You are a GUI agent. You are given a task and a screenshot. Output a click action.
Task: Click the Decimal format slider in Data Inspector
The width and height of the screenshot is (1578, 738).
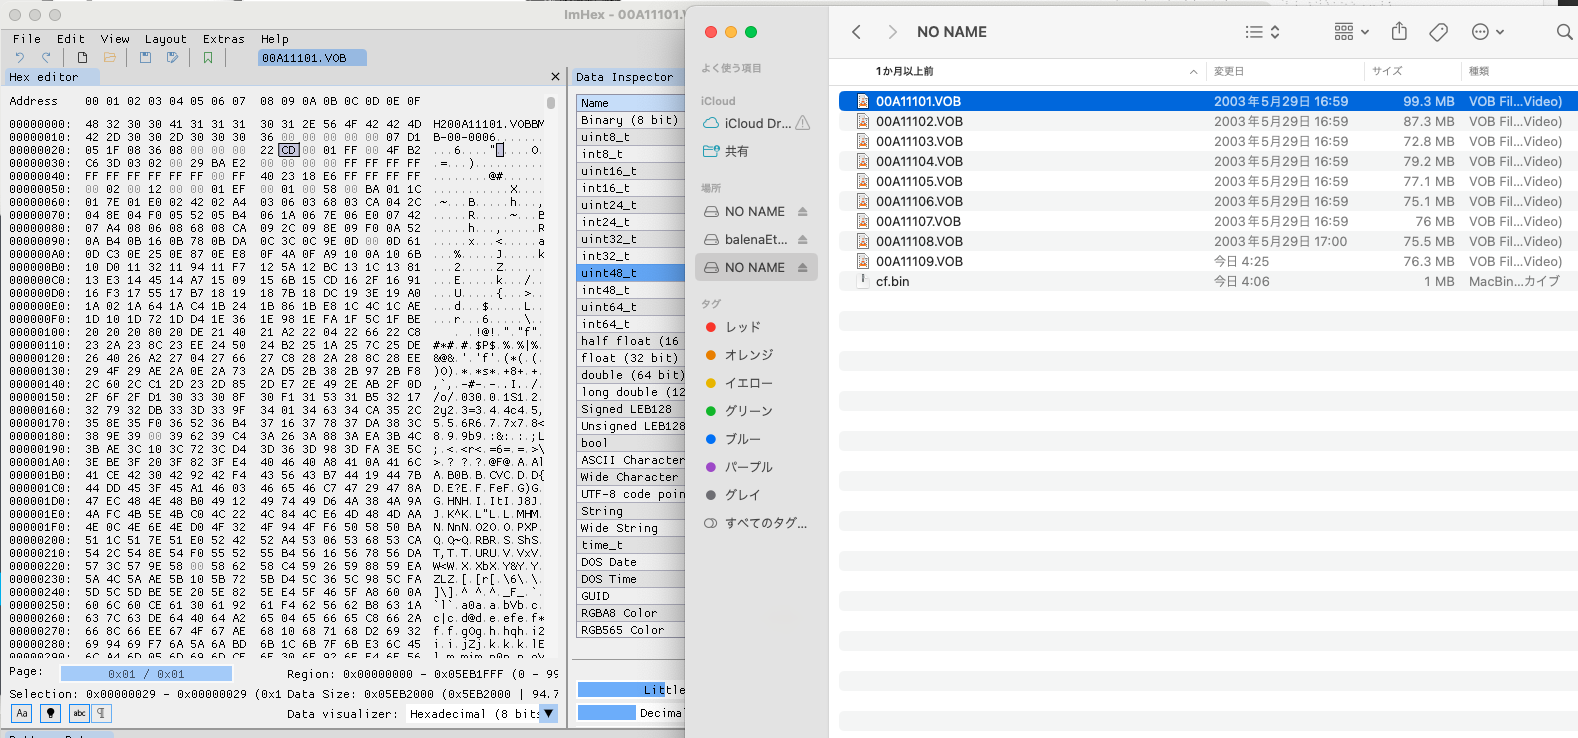(x=631, y=713)
